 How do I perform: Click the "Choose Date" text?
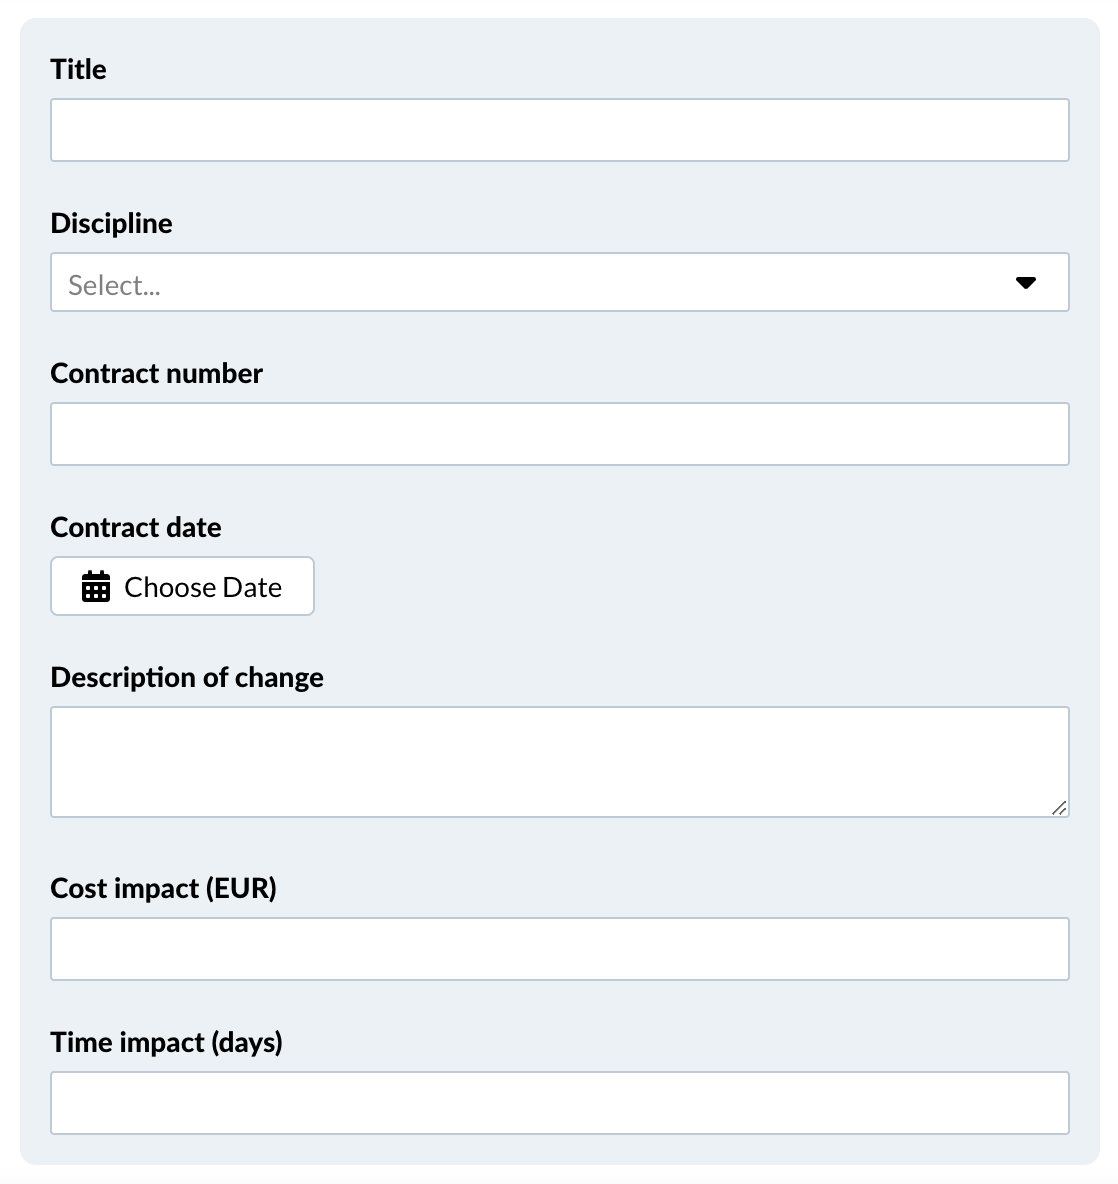click(x=203, y=587)
